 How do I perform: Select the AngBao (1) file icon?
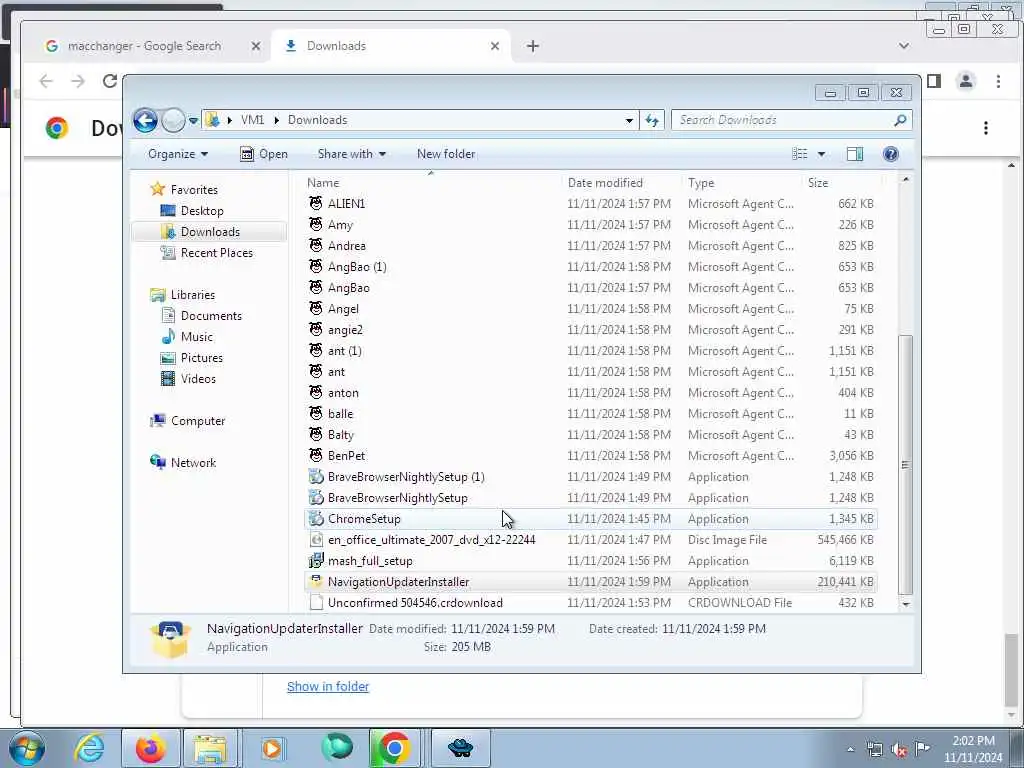316,266
